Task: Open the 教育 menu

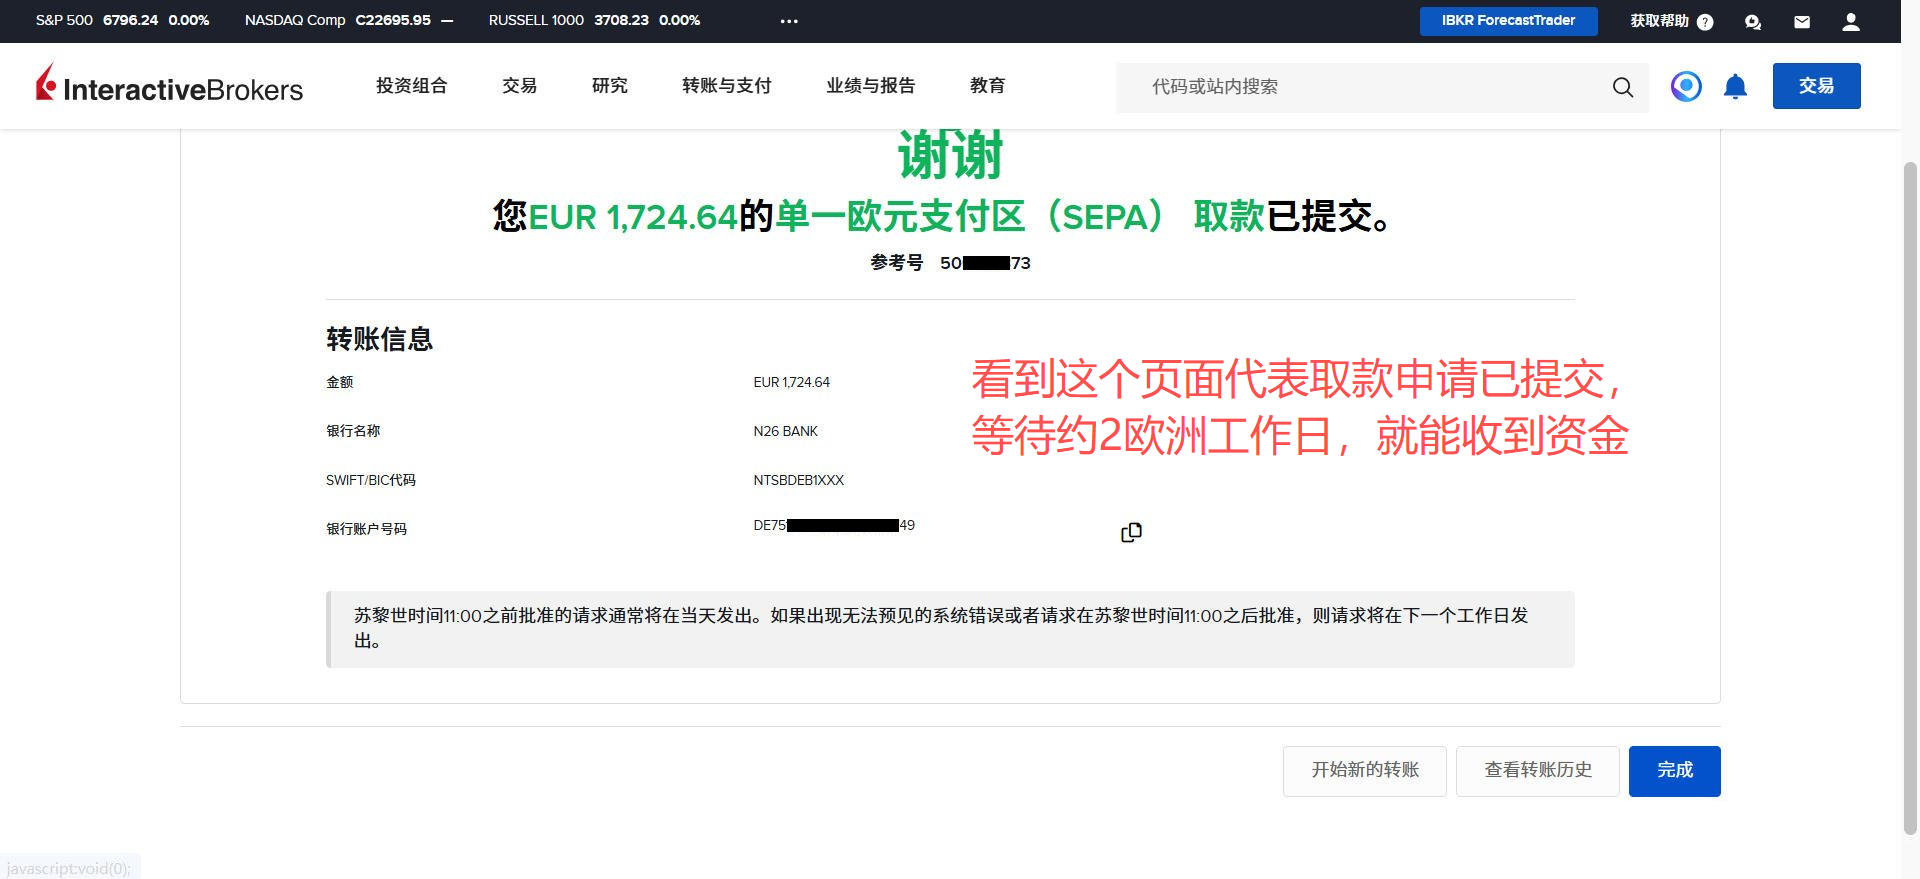Action: tap(987, 86)
